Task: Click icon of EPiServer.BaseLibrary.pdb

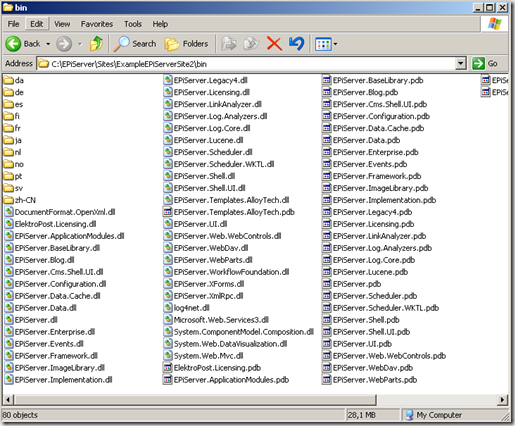Action: pyautogui.click(x=327, y=80)
